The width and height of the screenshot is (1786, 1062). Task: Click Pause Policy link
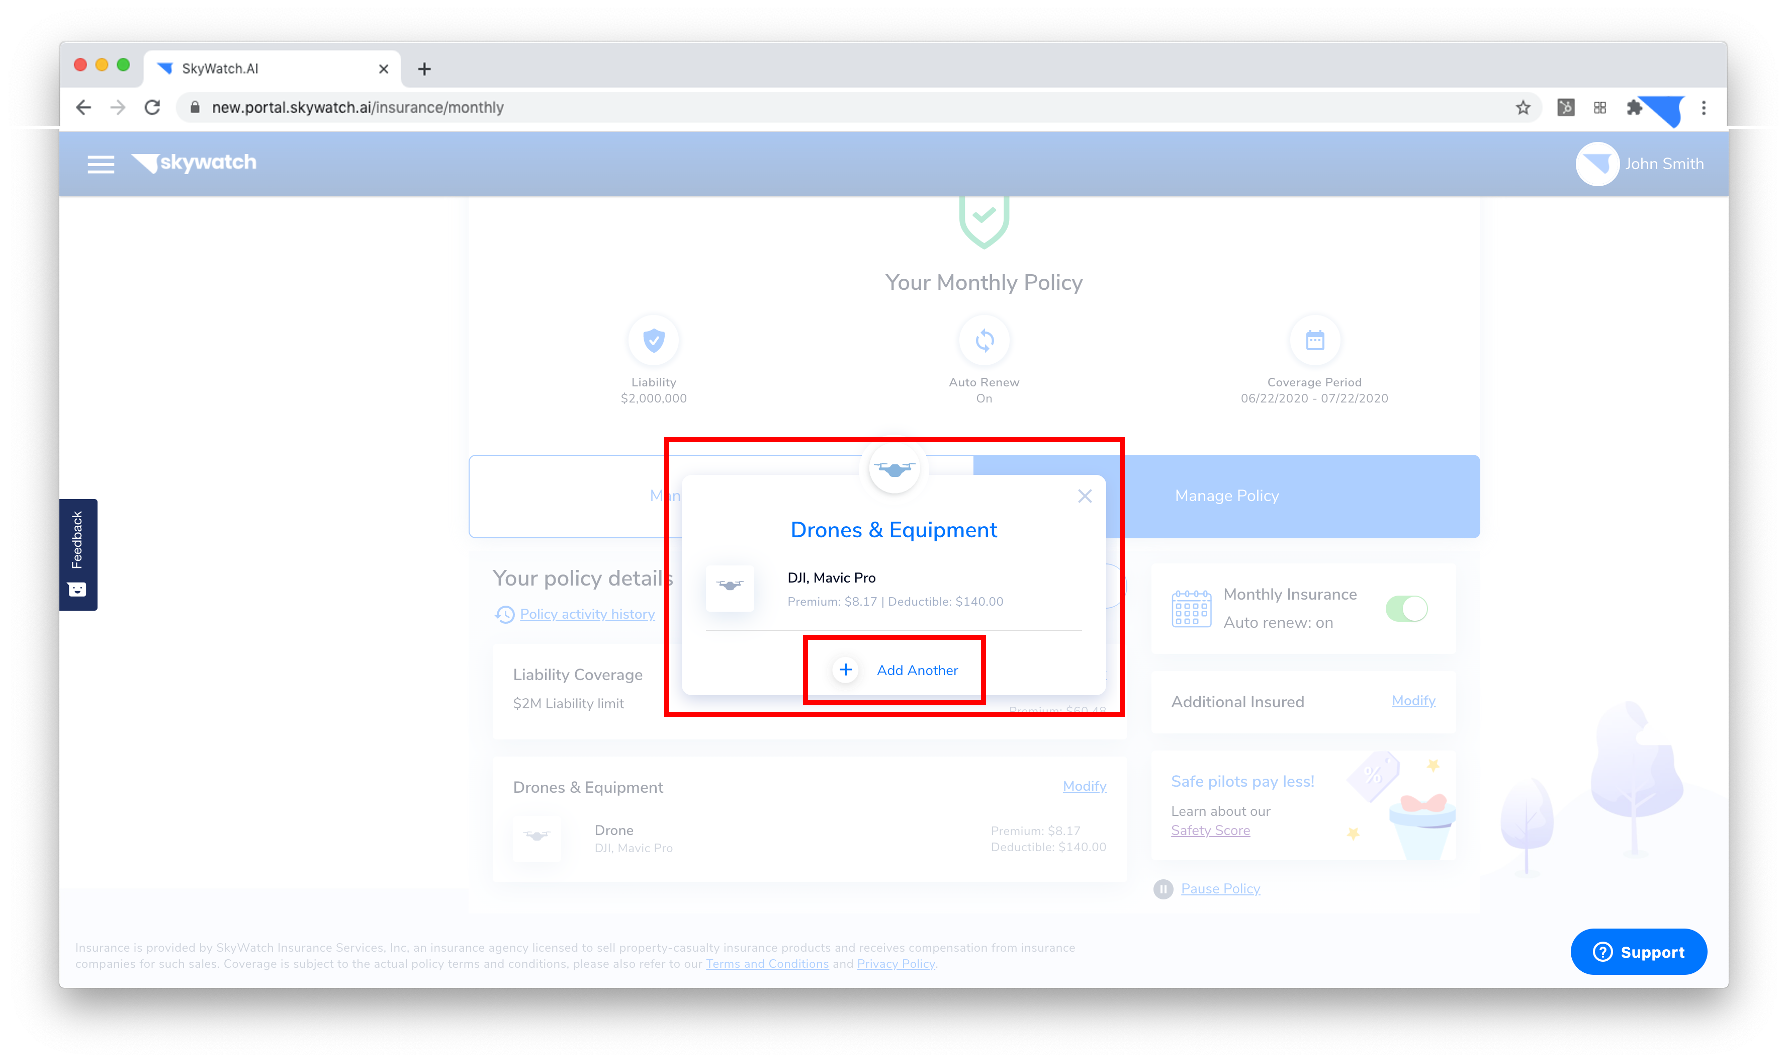point(1220,888)
